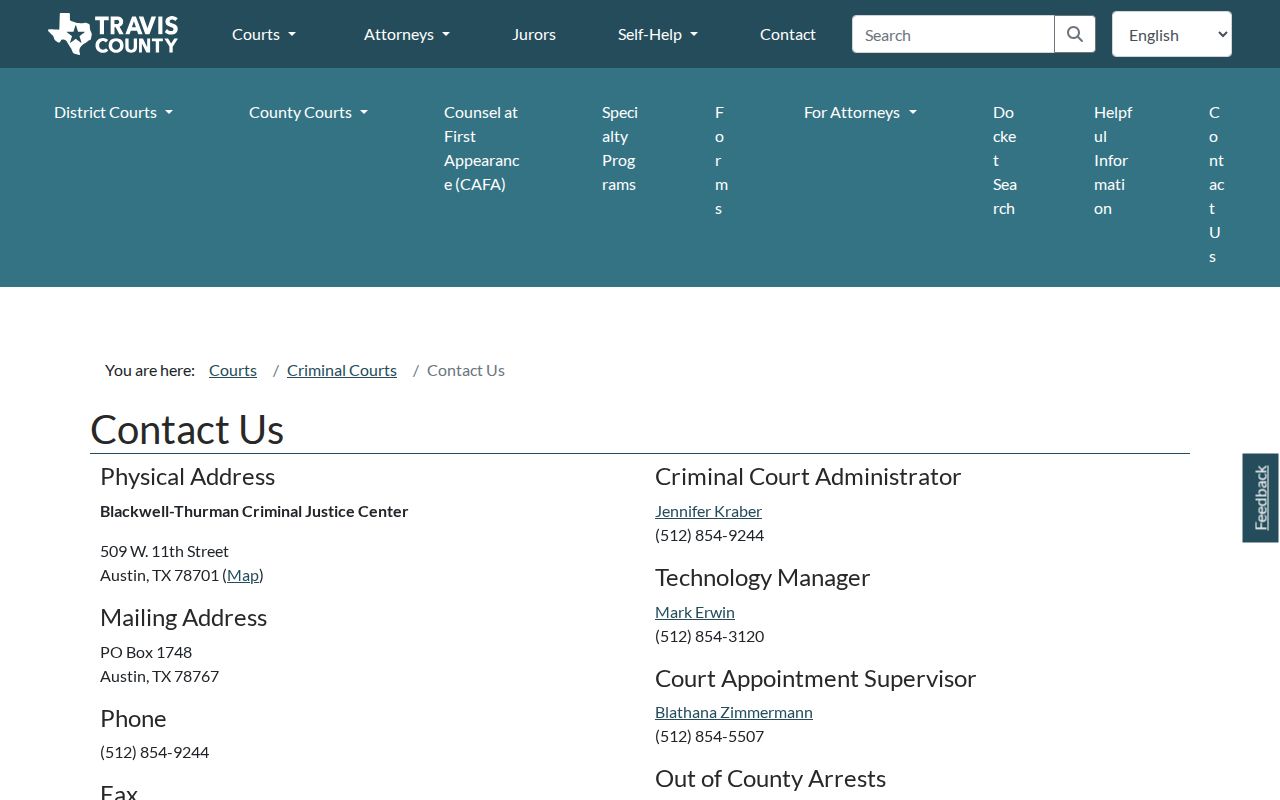Open Docket Search page
Image resolution: width=1280 pixels, height=800 pixels.
click(1005, 160)
